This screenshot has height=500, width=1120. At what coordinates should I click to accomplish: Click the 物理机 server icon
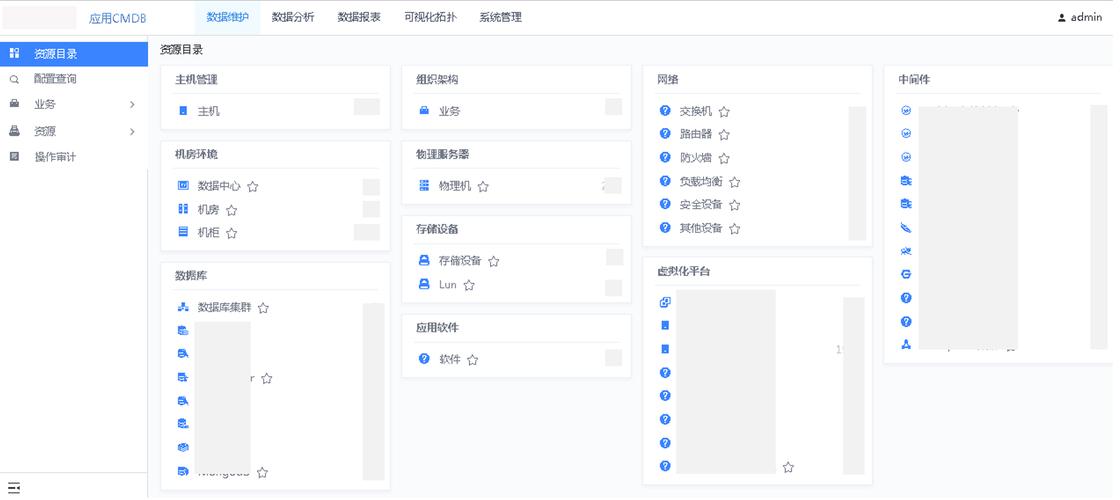click(424, 186)
